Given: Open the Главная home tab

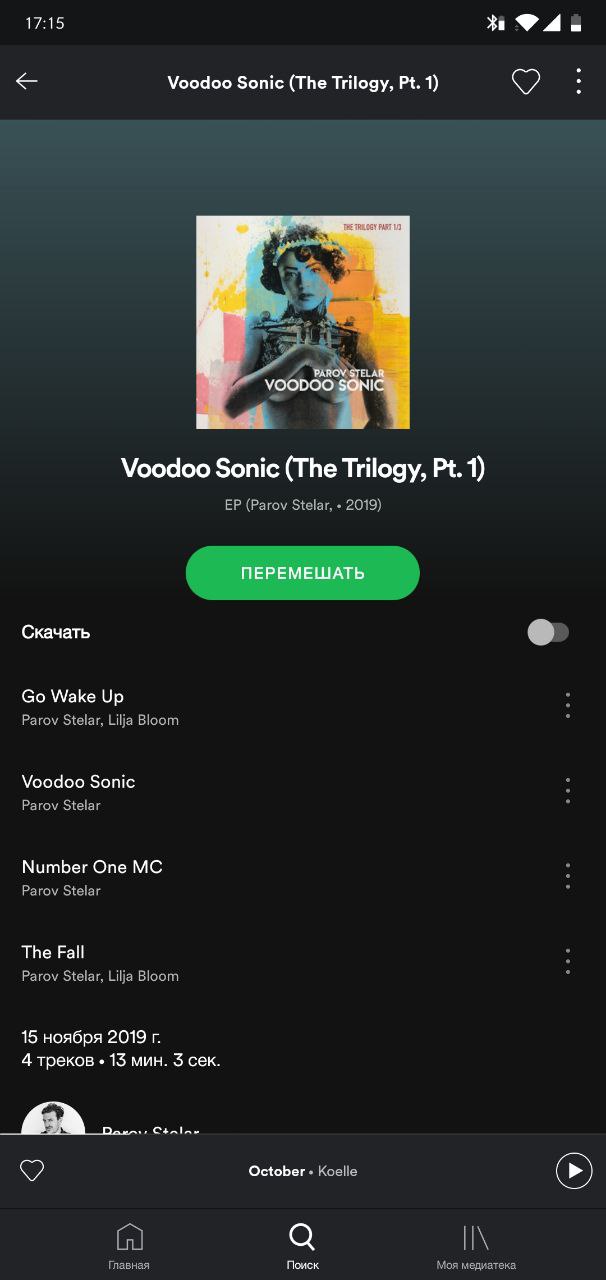Looking at the screenshot, I should [129, 1245].
